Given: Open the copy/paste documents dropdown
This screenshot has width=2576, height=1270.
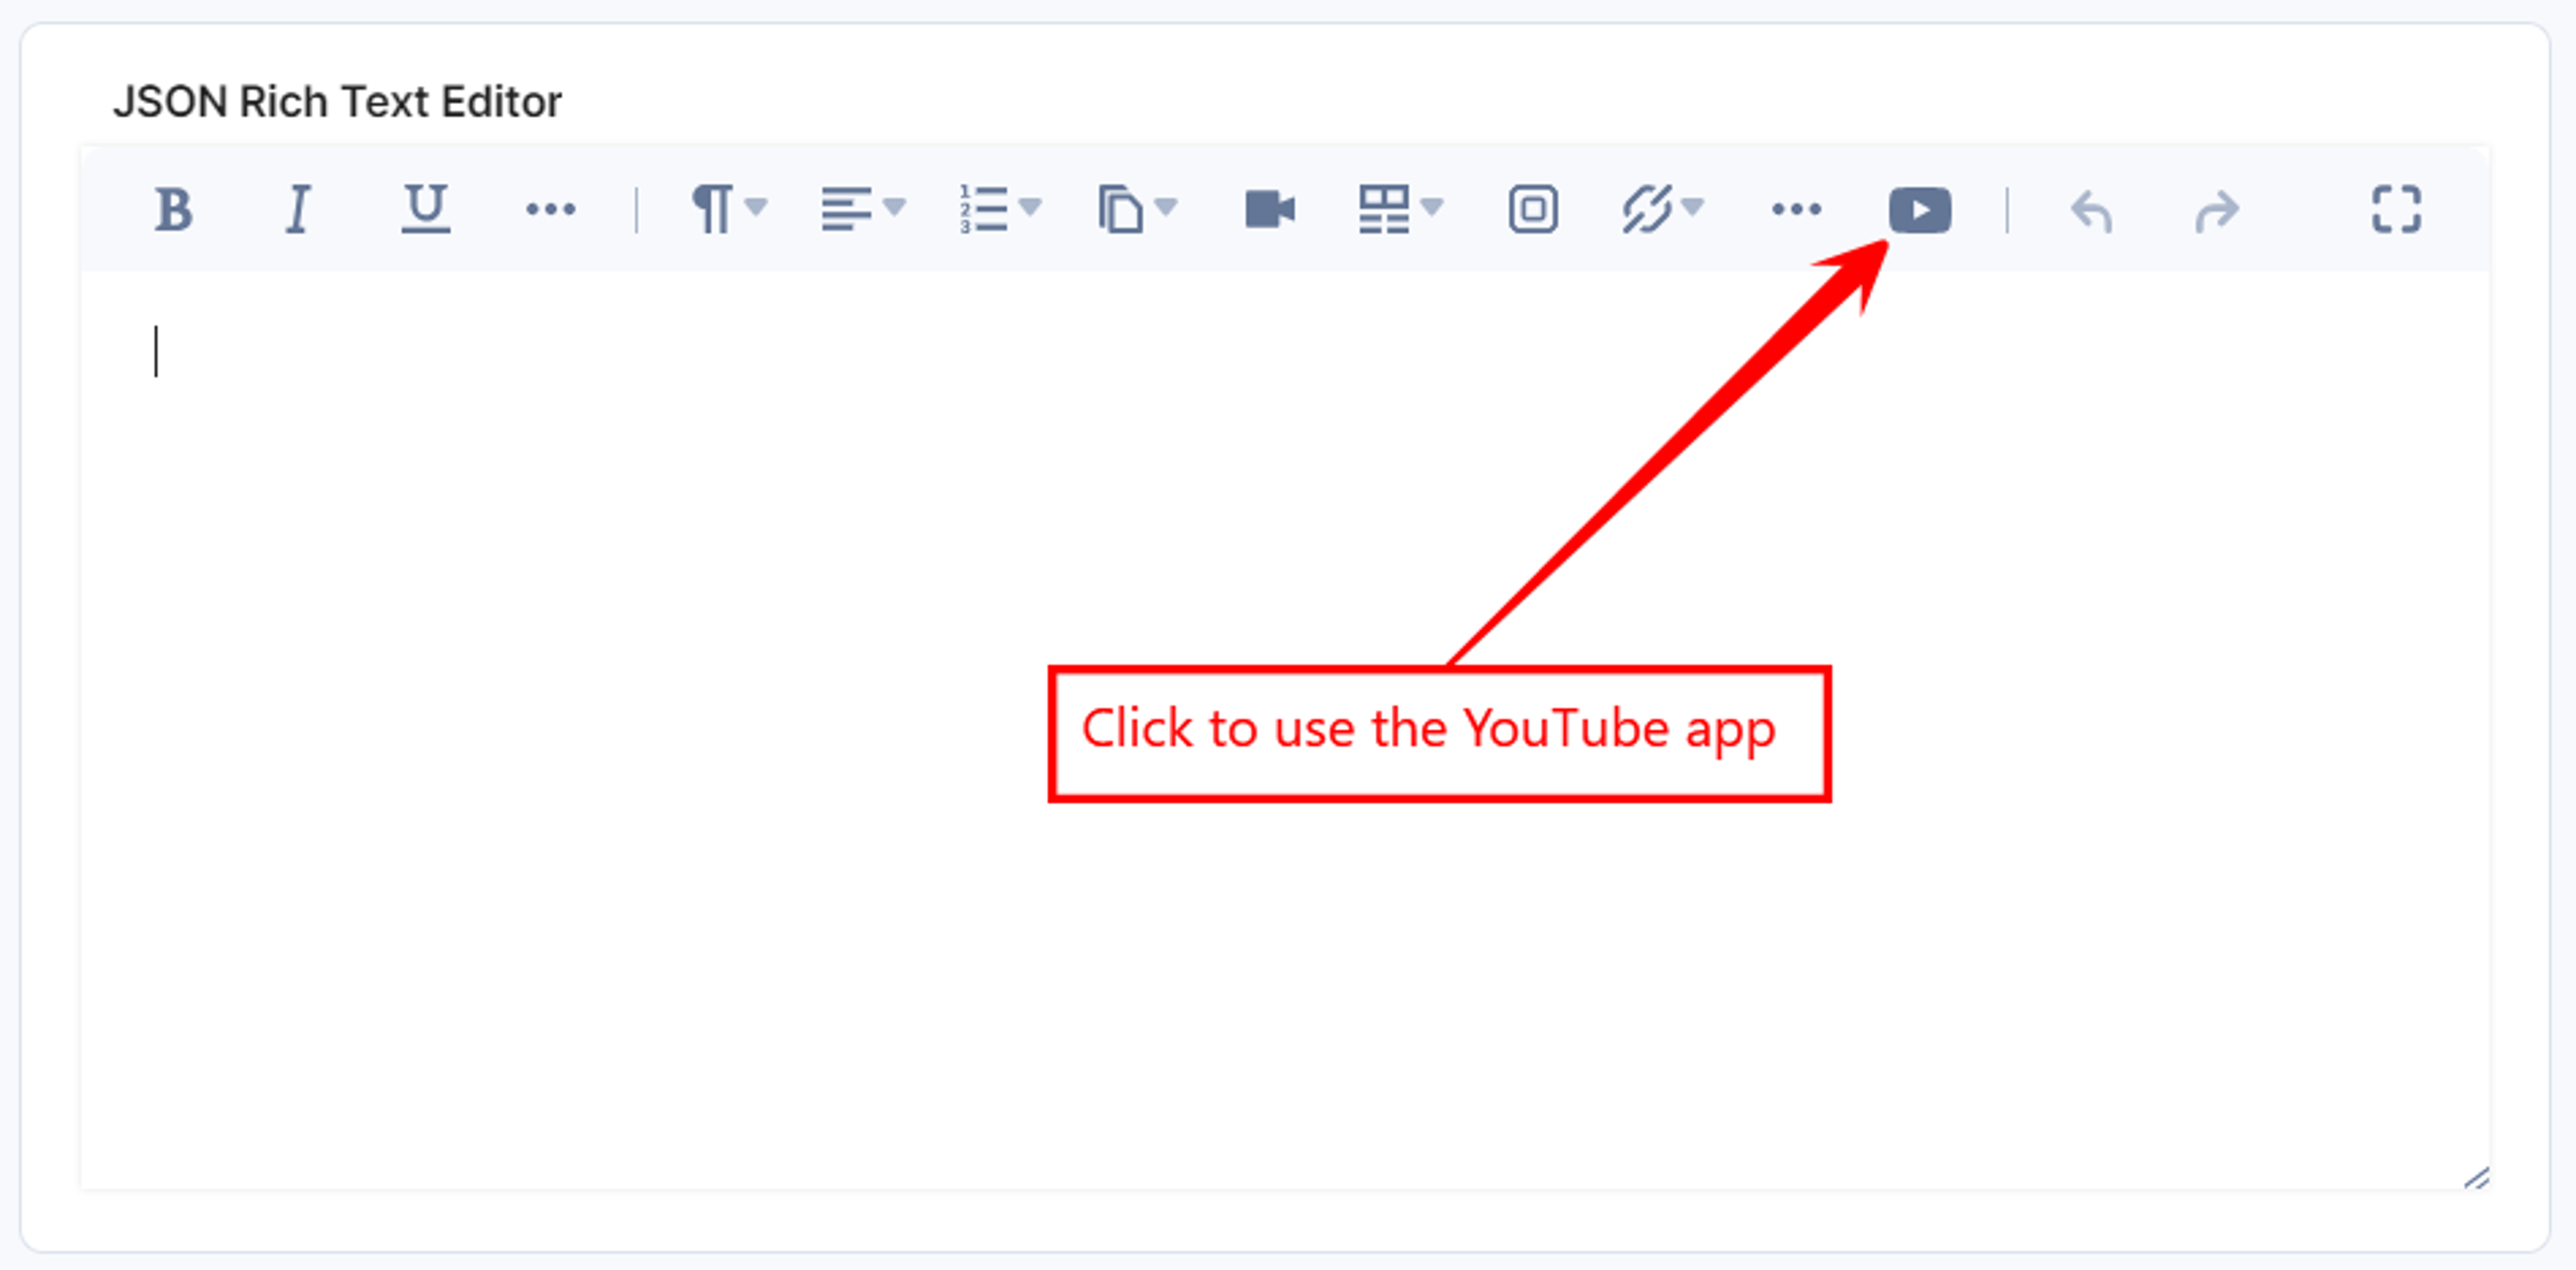Looking at the screenshot, I should tap(1137, 210).
